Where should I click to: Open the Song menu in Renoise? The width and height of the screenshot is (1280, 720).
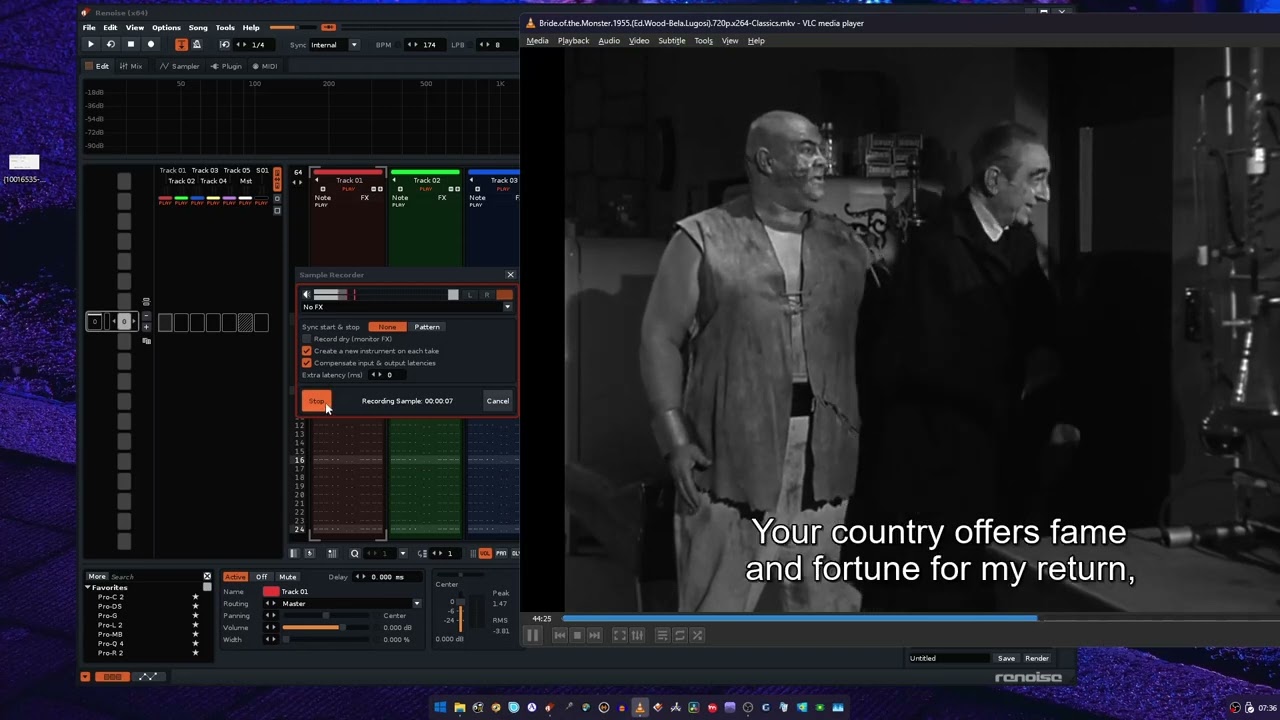[x=198, y=28]
